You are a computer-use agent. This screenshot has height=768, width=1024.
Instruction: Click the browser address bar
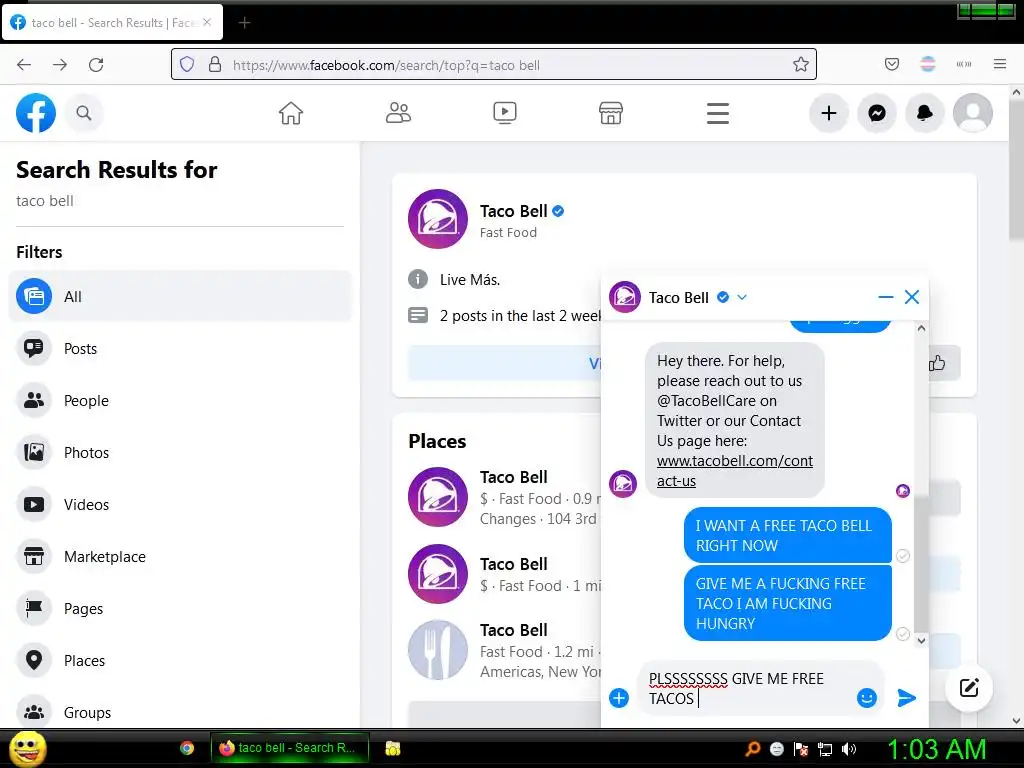point(493,65)
